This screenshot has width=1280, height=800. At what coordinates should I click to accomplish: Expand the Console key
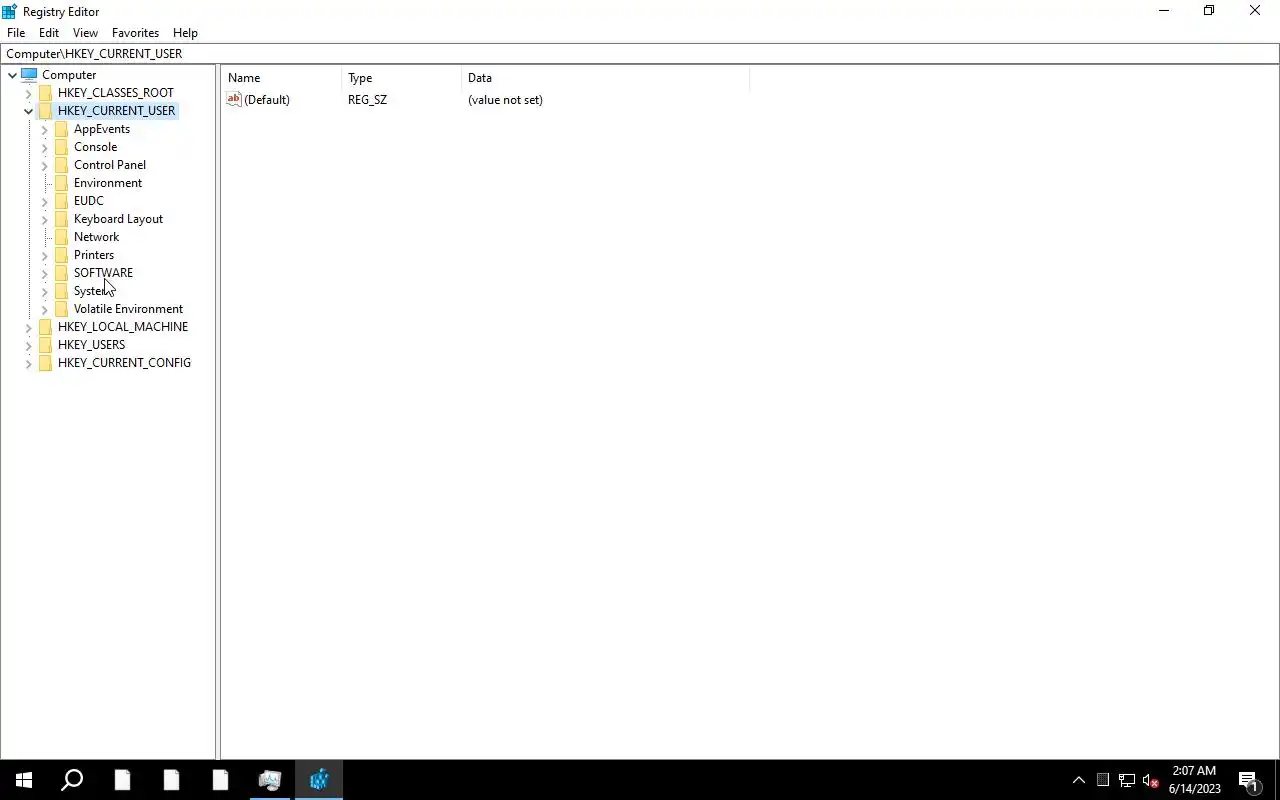click(44, 147)
